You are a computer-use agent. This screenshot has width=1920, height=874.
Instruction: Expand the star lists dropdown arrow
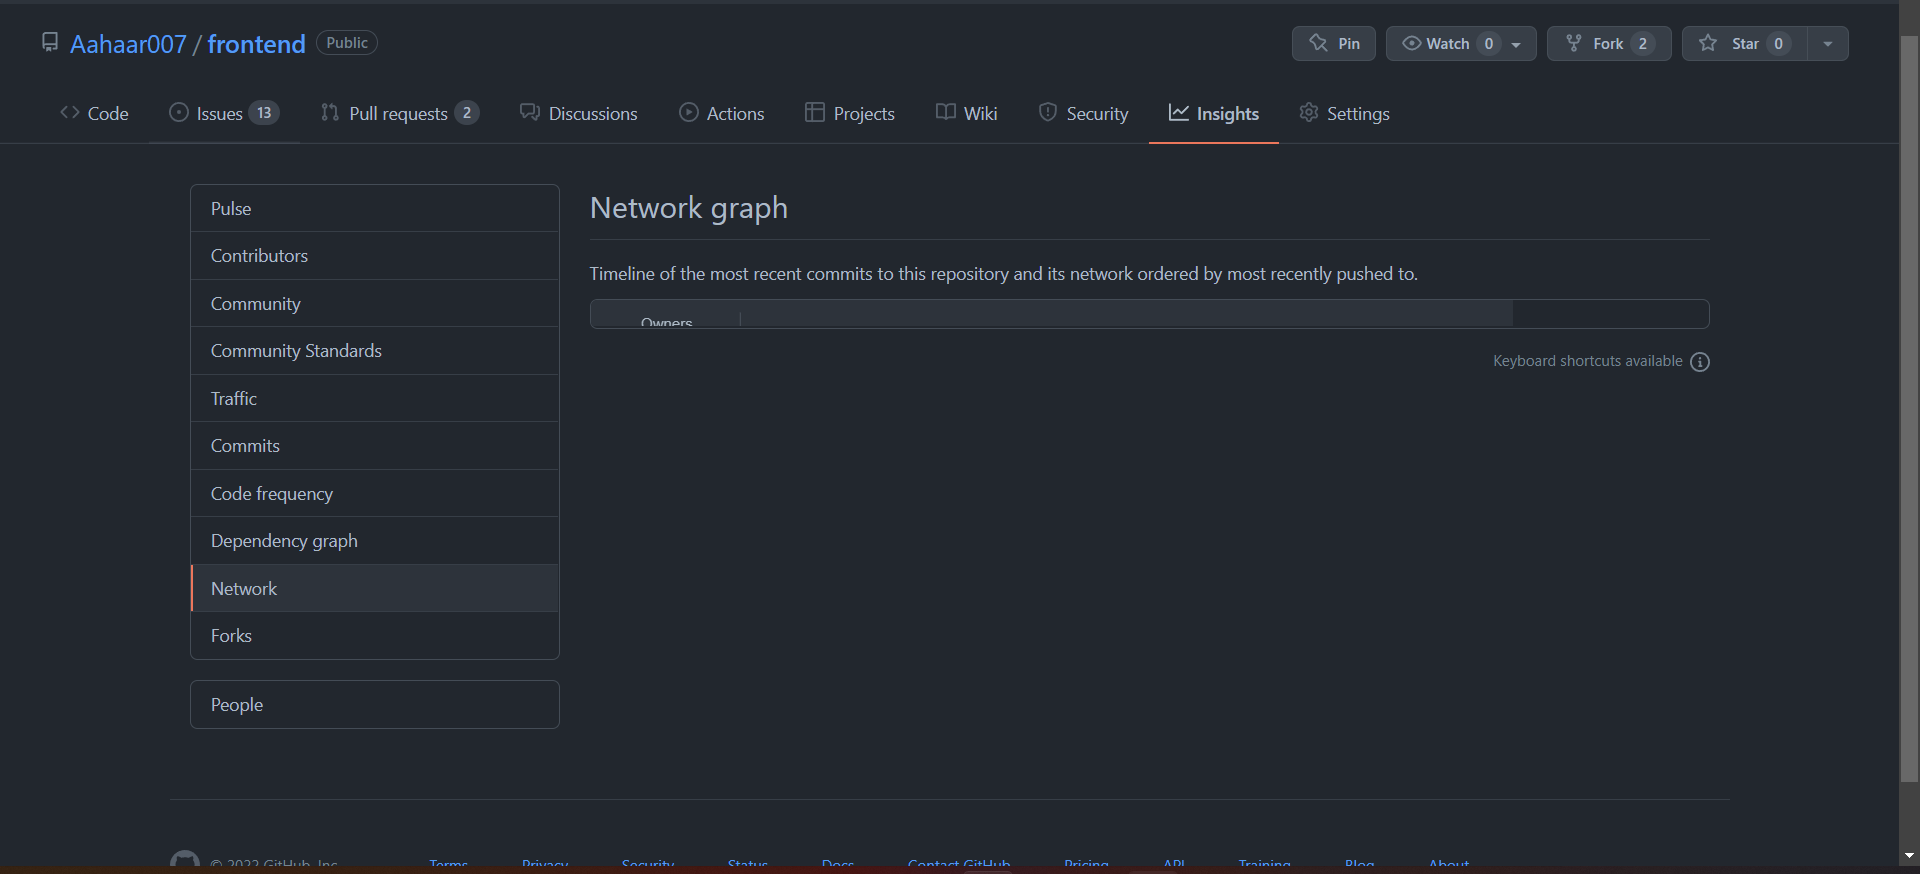[1828, 44]
